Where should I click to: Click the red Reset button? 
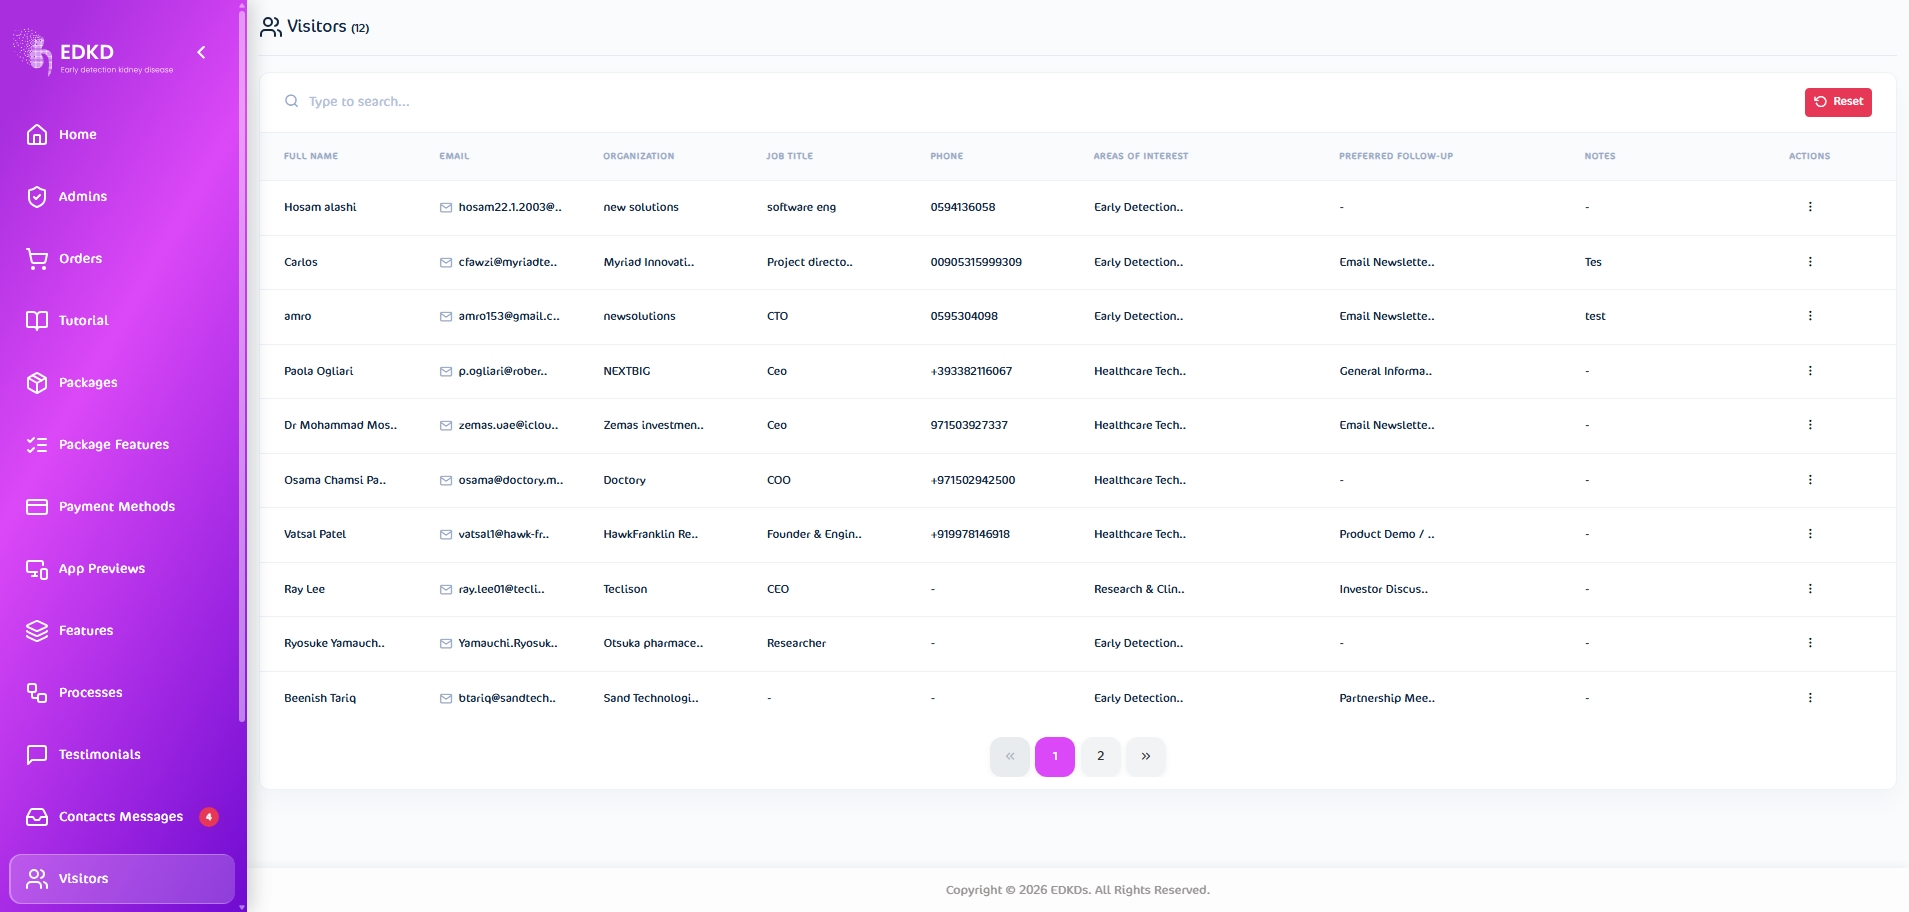pos(1837,102)
